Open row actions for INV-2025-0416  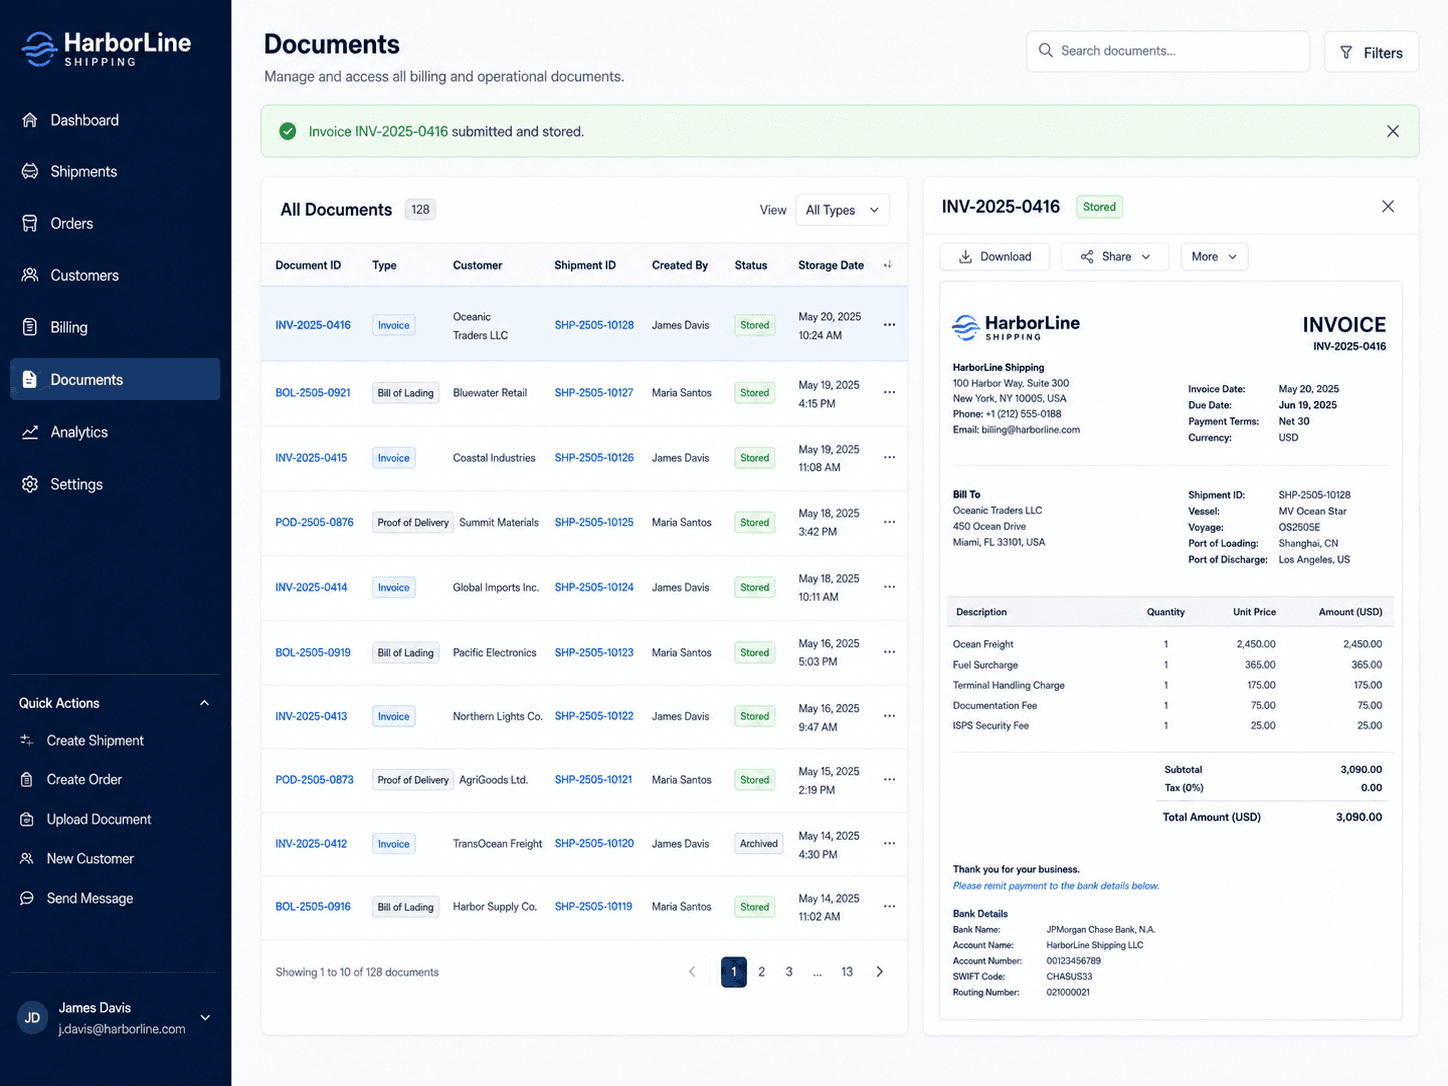coord(889,325)
